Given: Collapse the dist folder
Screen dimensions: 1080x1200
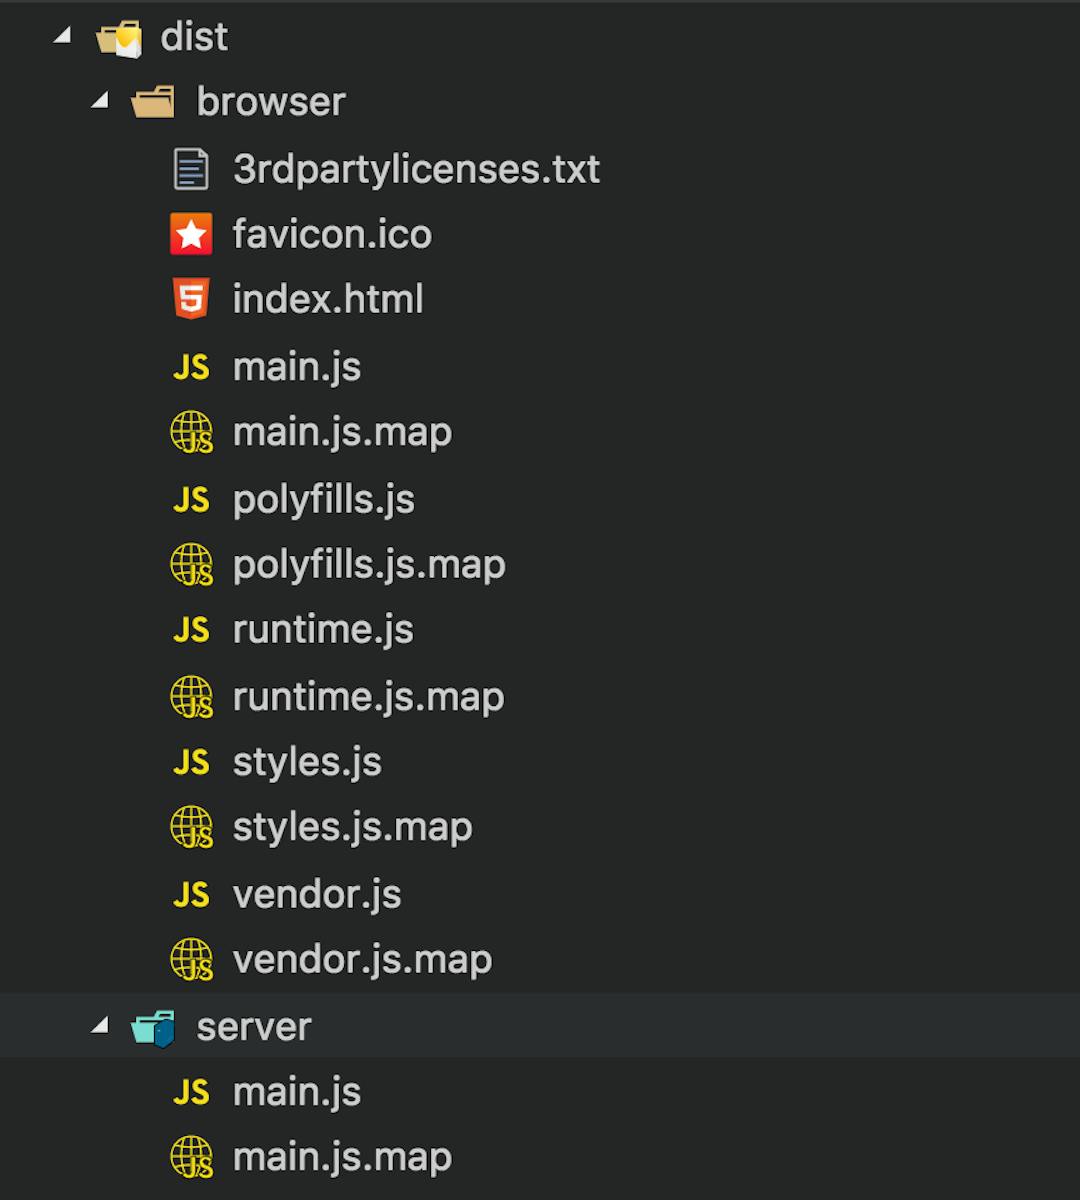Looking at the screenshot, I should coord(62,36).
